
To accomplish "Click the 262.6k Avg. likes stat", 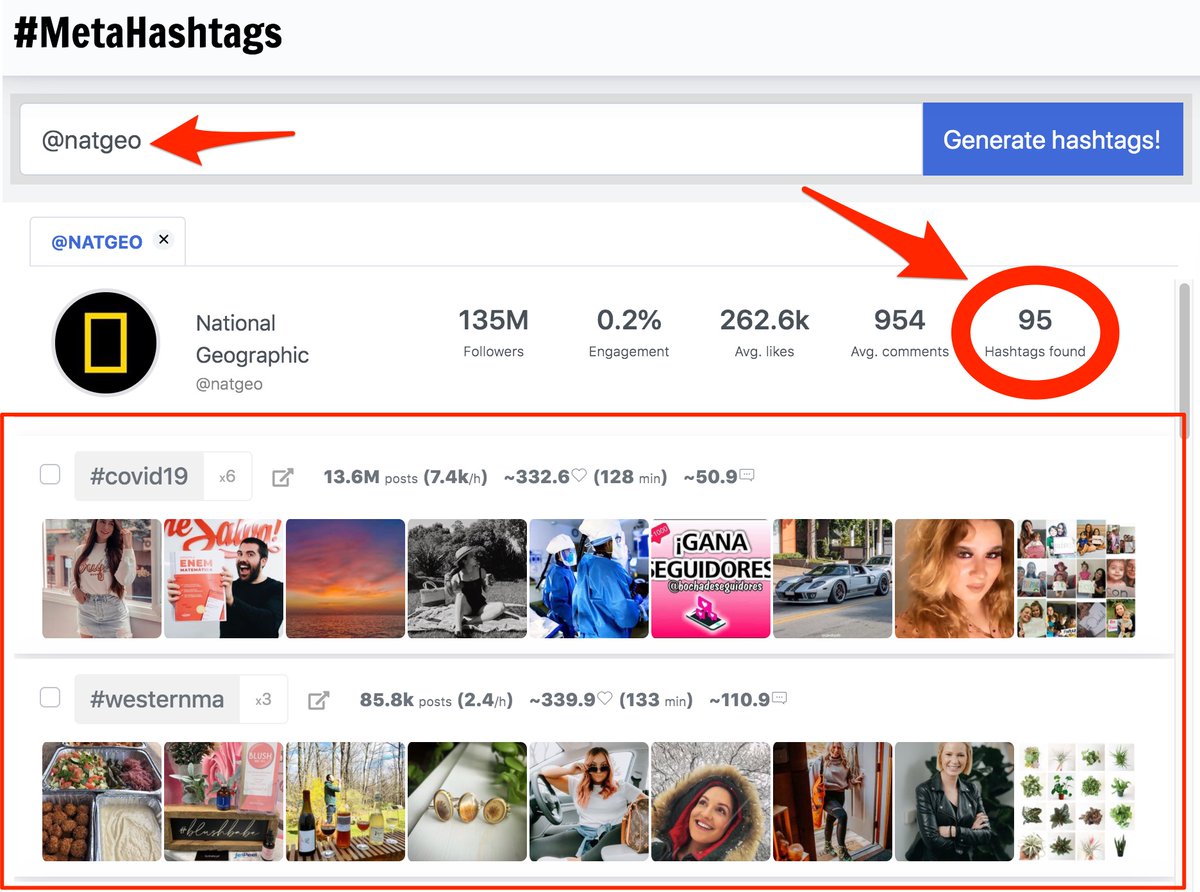I will 765,332.
